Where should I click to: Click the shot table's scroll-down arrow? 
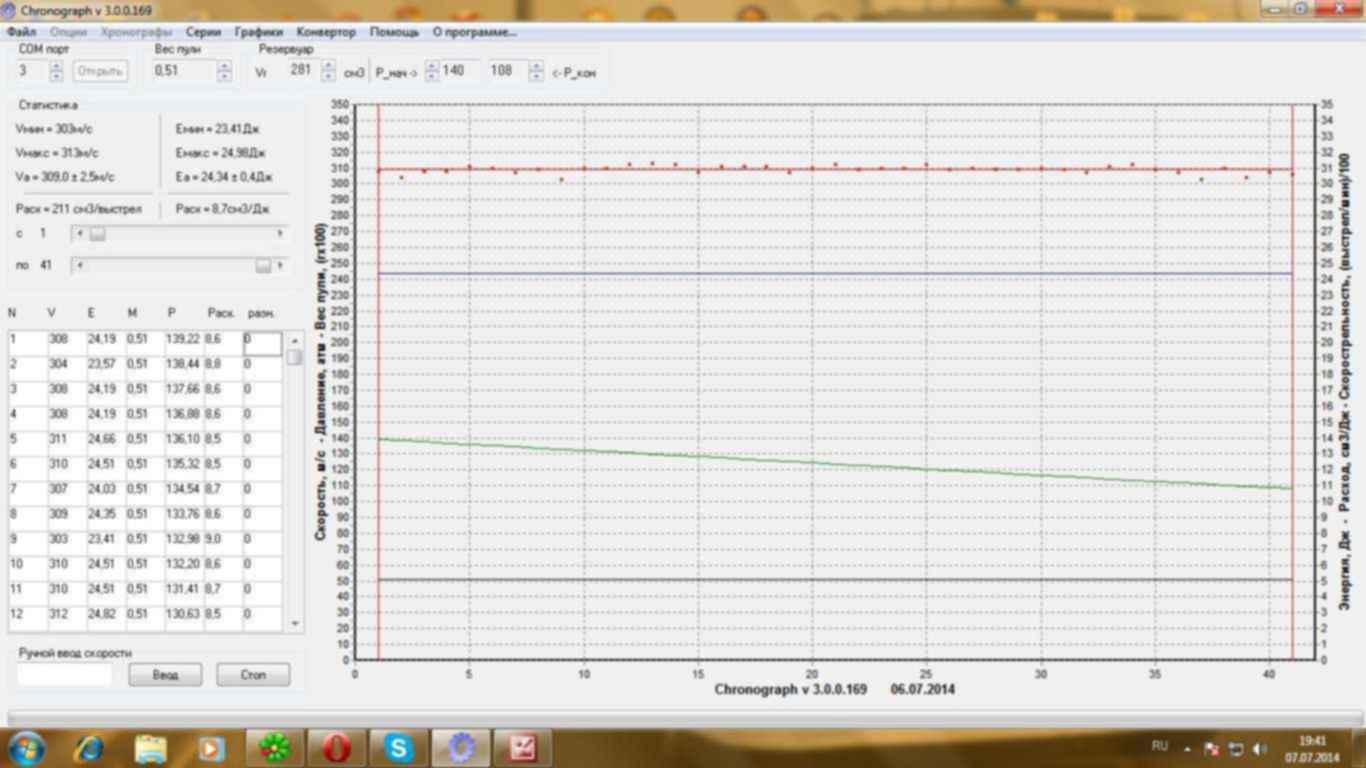point(294,623)
